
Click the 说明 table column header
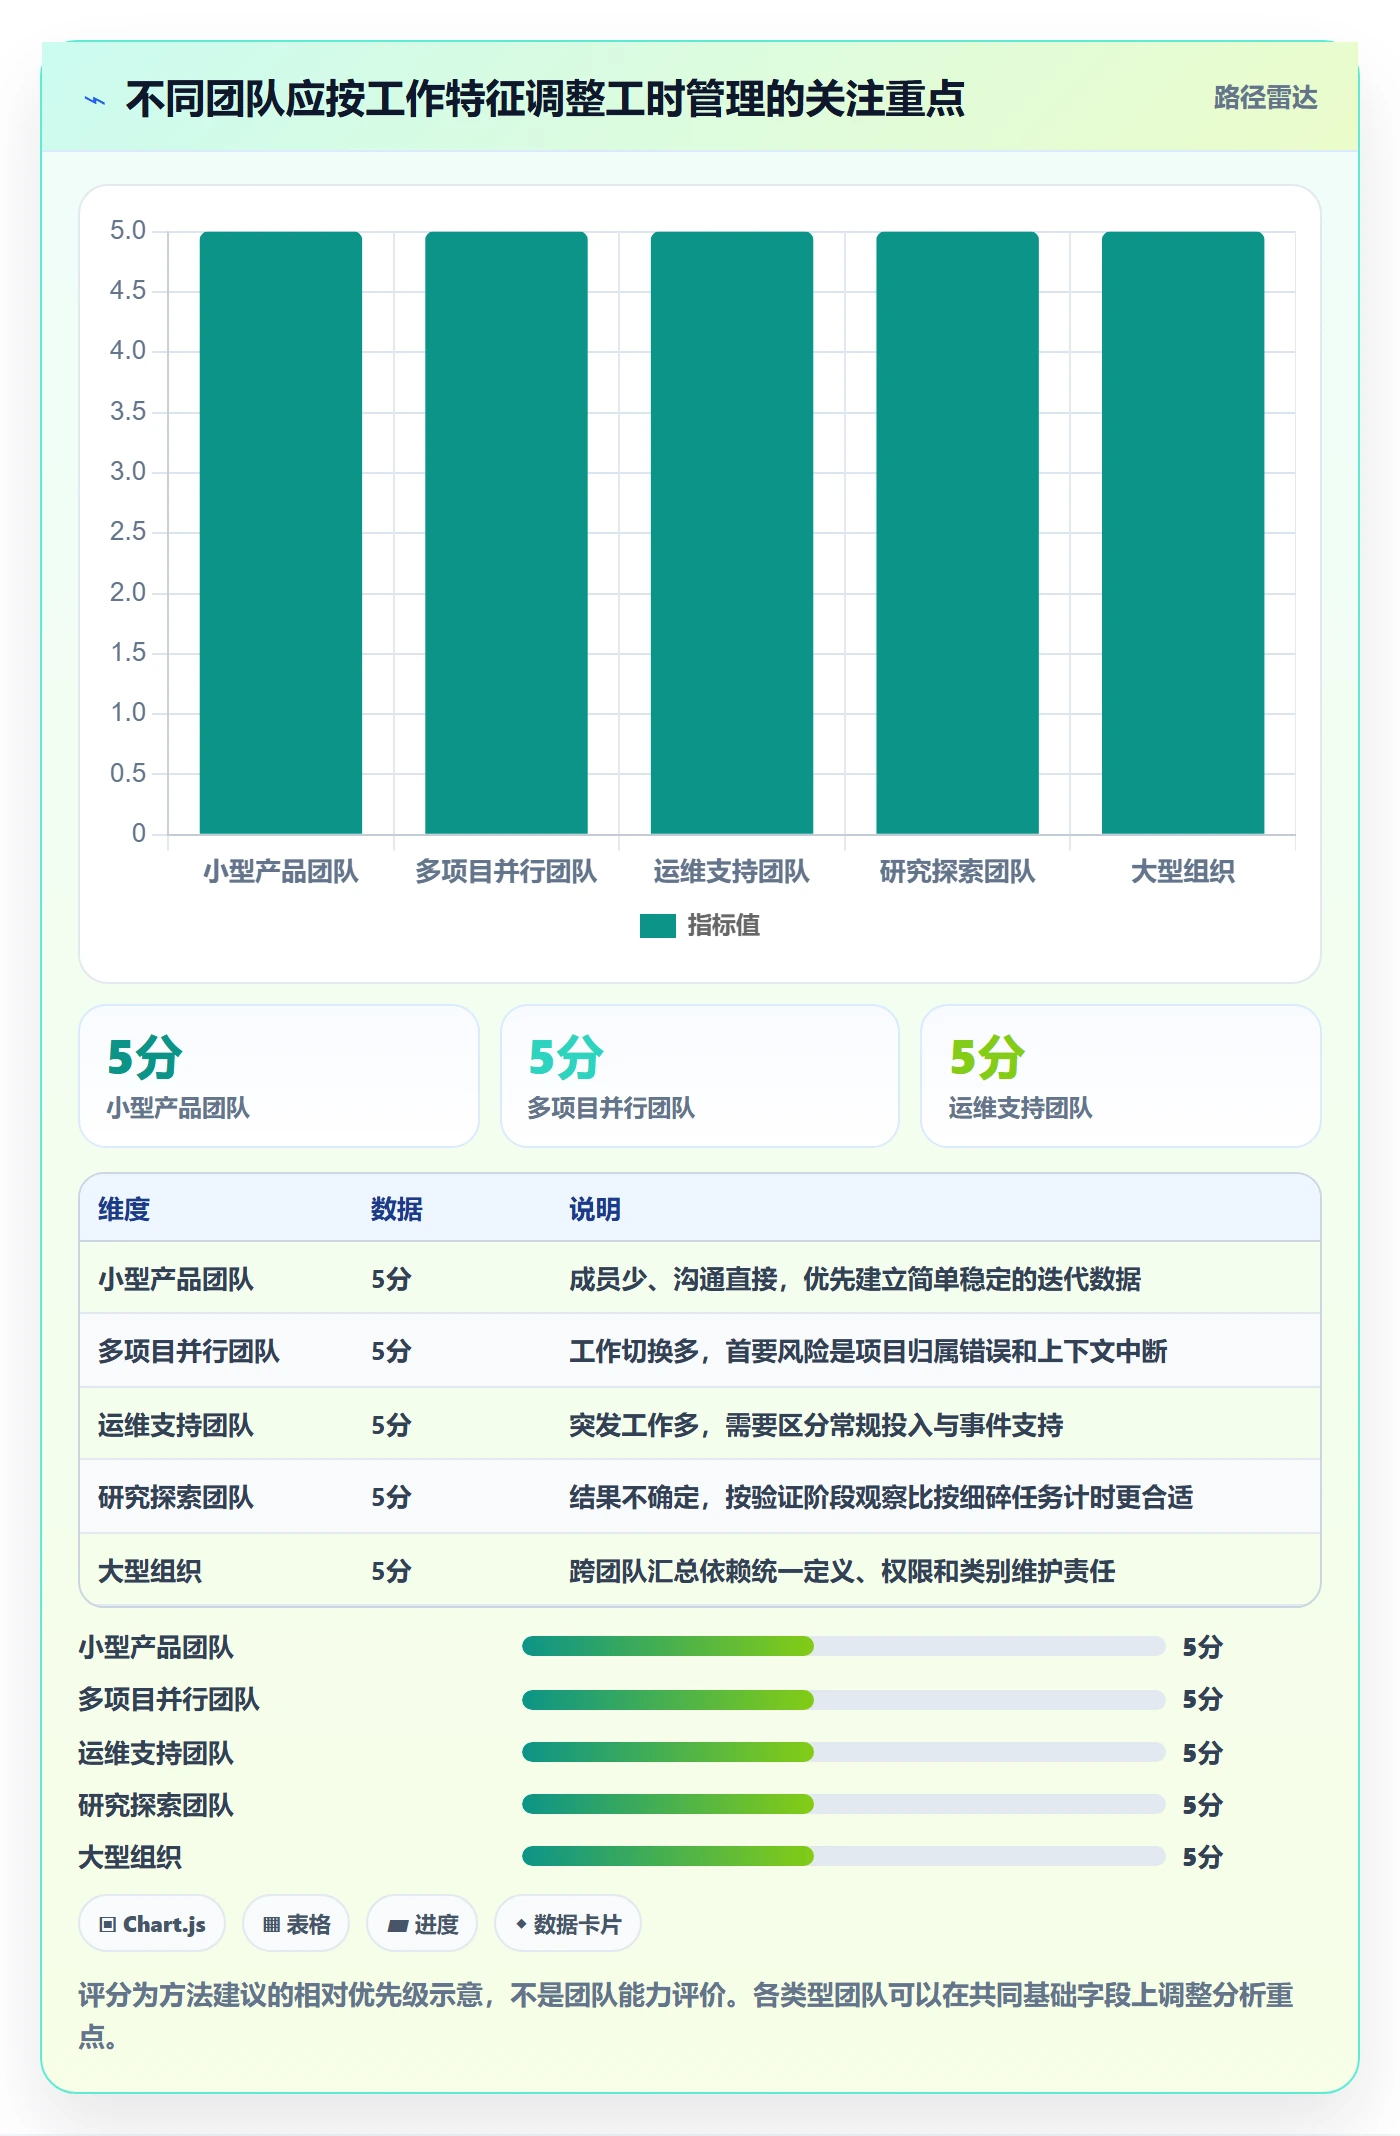(595, 1209)
